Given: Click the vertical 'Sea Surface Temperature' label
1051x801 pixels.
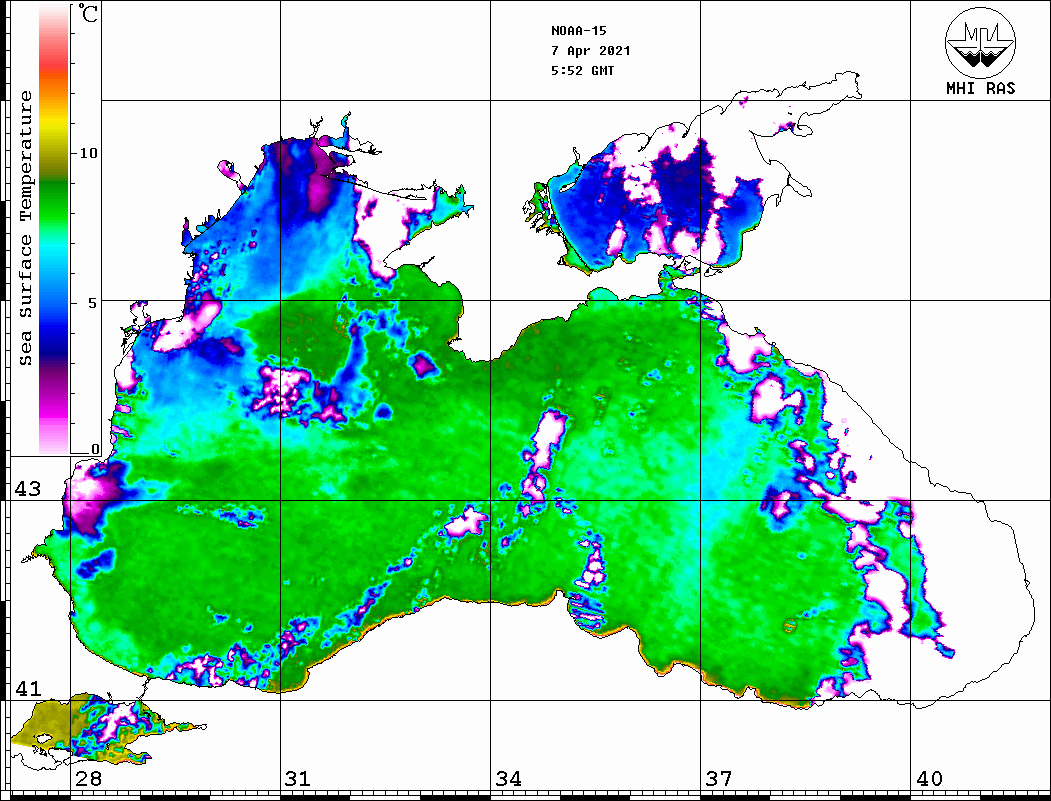Looking at the screenshot, I should click(25, 228).
